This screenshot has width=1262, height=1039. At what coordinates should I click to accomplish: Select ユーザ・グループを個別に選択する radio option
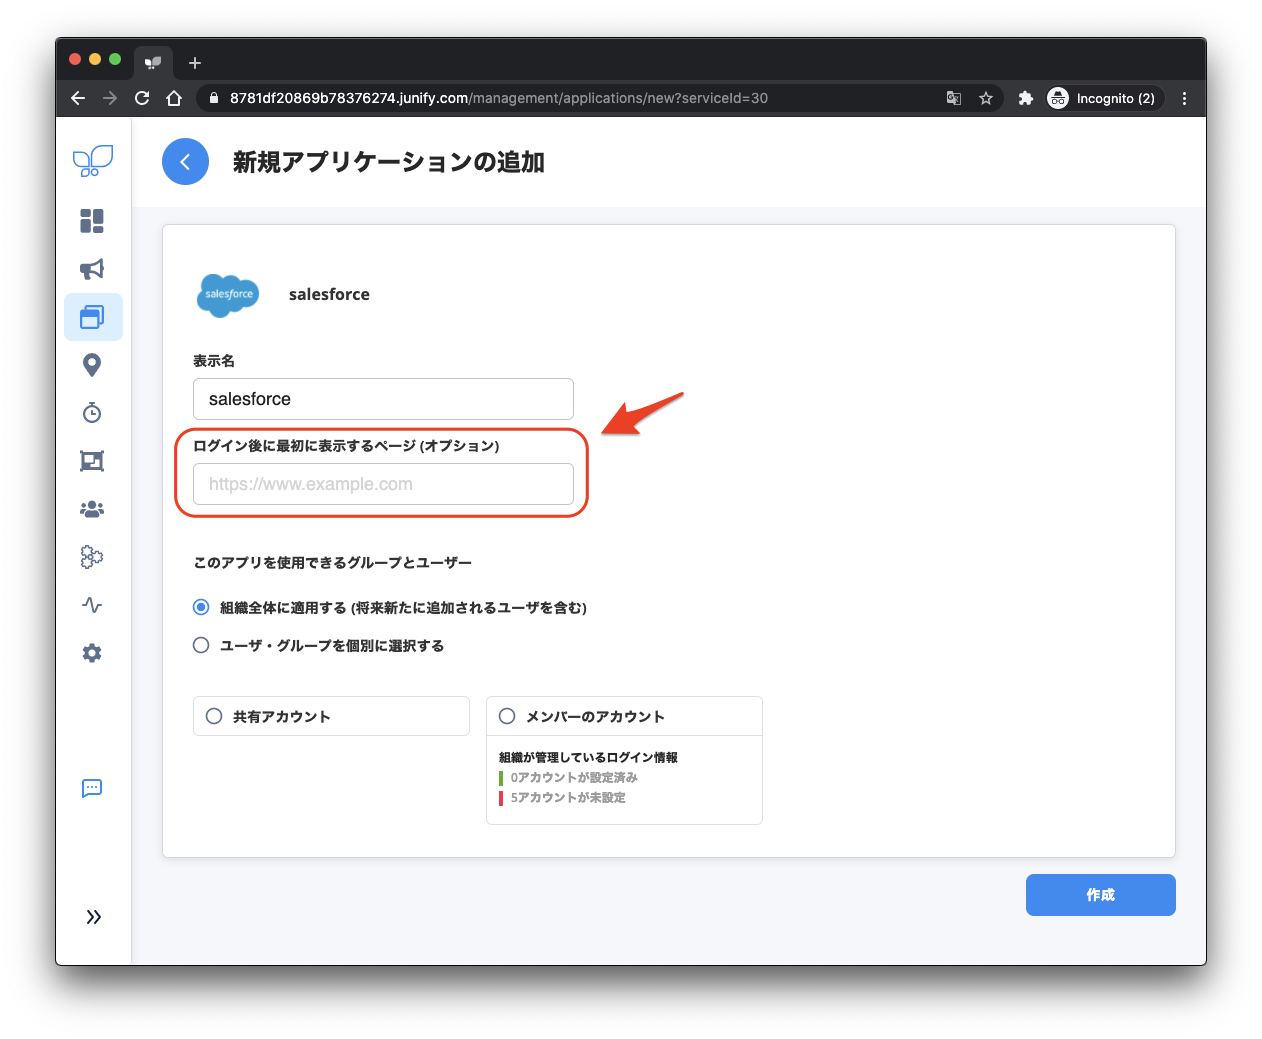click(x=201, y=645)
